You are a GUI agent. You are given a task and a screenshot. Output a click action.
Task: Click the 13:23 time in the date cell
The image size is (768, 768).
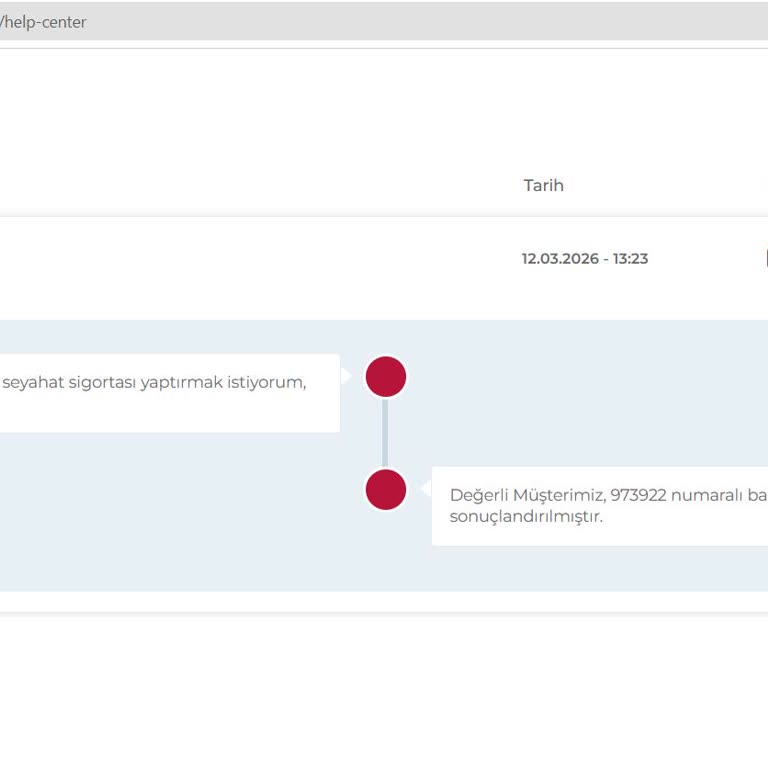pyautogui.click(x=630, y=259)
